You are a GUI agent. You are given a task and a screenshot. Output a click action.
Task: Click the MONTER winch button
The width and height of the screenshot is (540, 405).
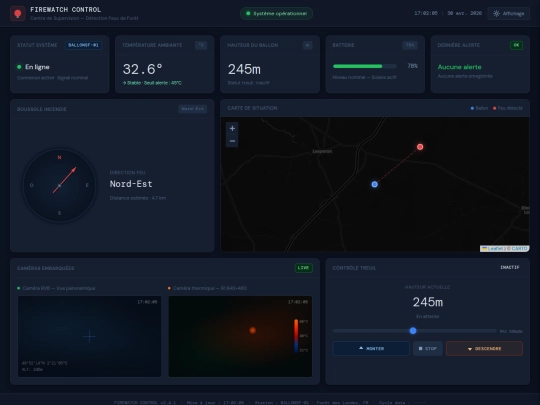click(x=371, y=349)
